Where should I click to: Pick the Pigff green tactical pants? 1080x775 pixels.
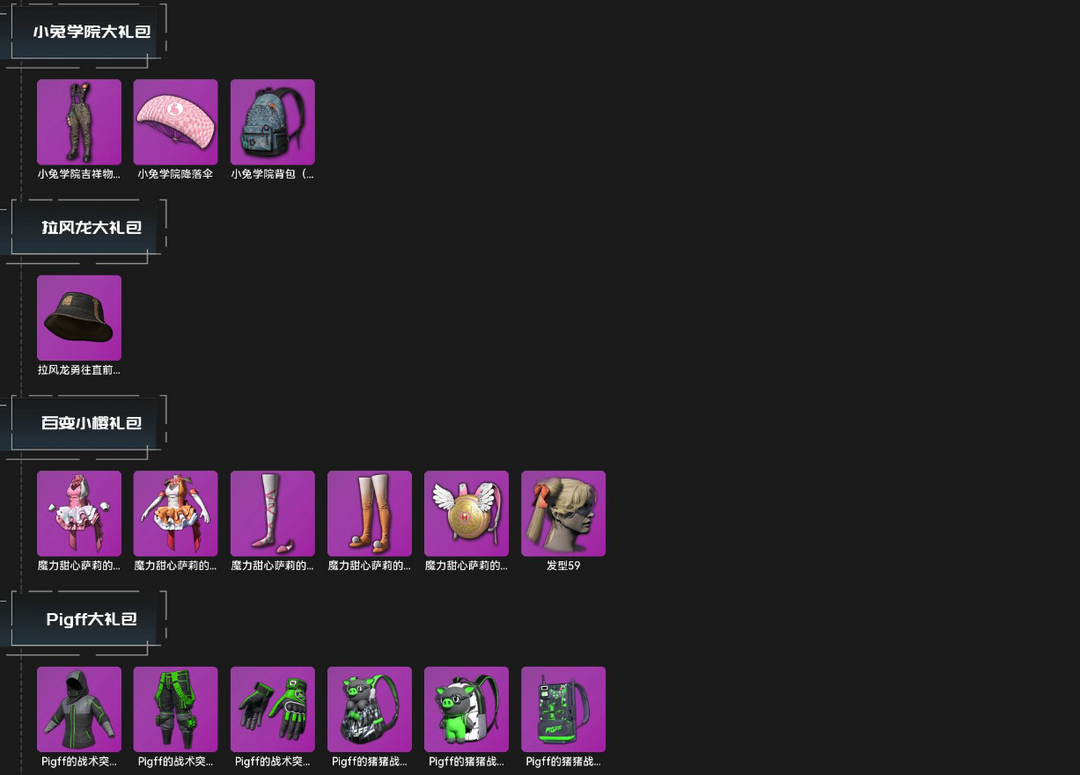point(176,709)
